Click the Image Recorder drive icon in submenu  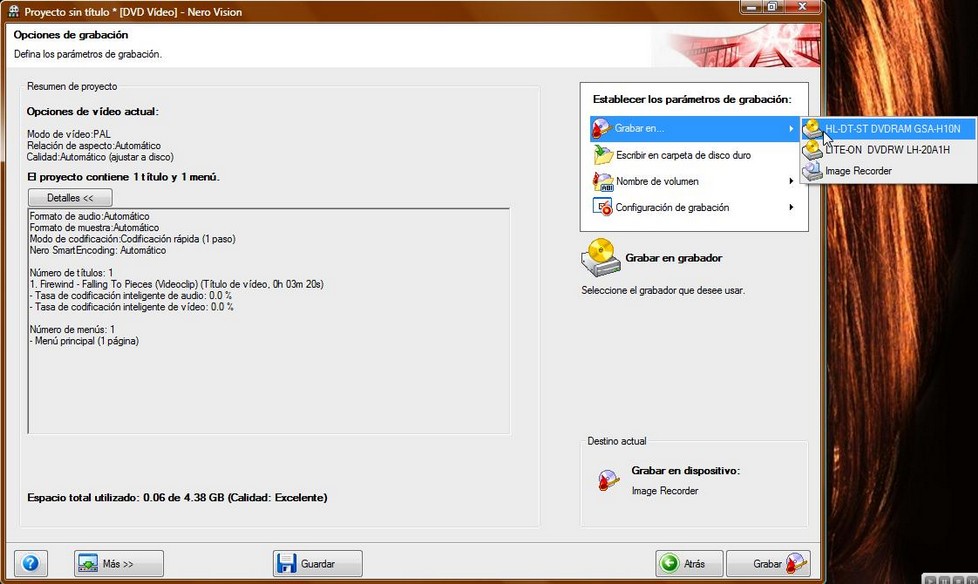coord(812,171)
